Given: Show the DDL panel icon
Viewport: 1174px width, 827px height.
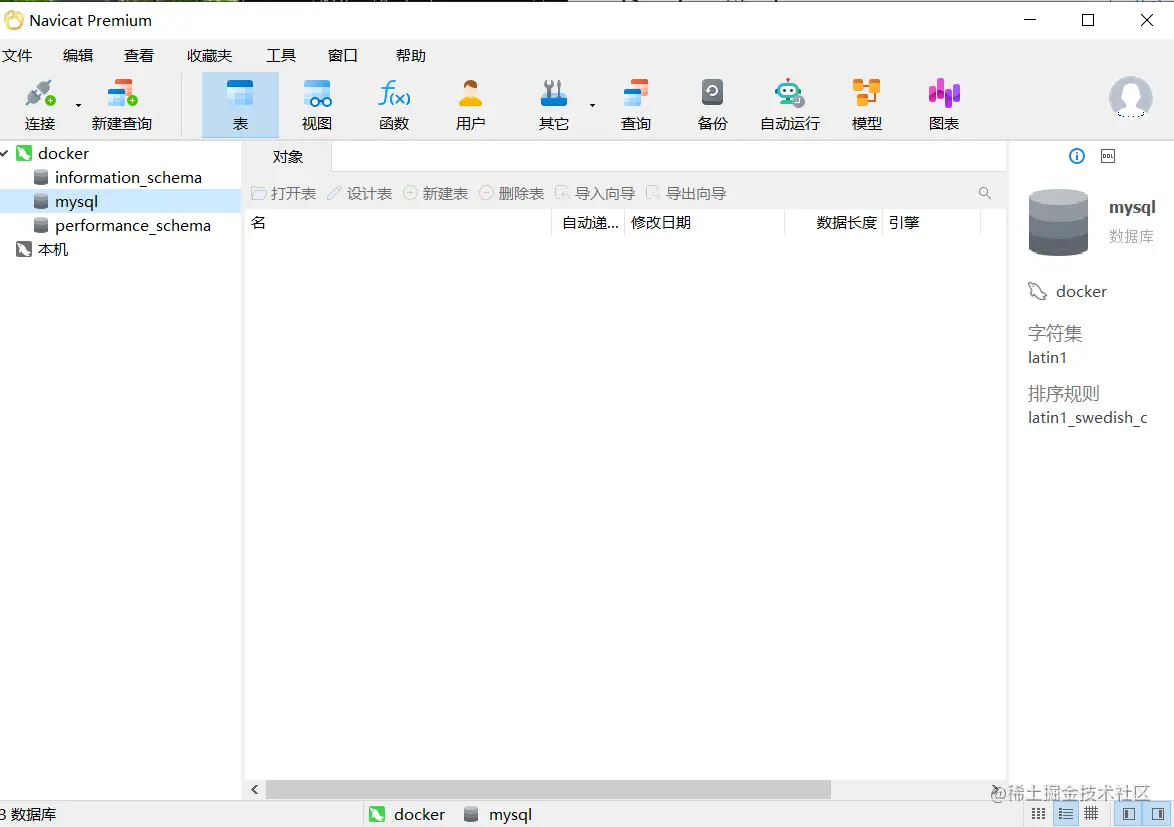Looking at the screenshot, I should [x=1108, y=156].
